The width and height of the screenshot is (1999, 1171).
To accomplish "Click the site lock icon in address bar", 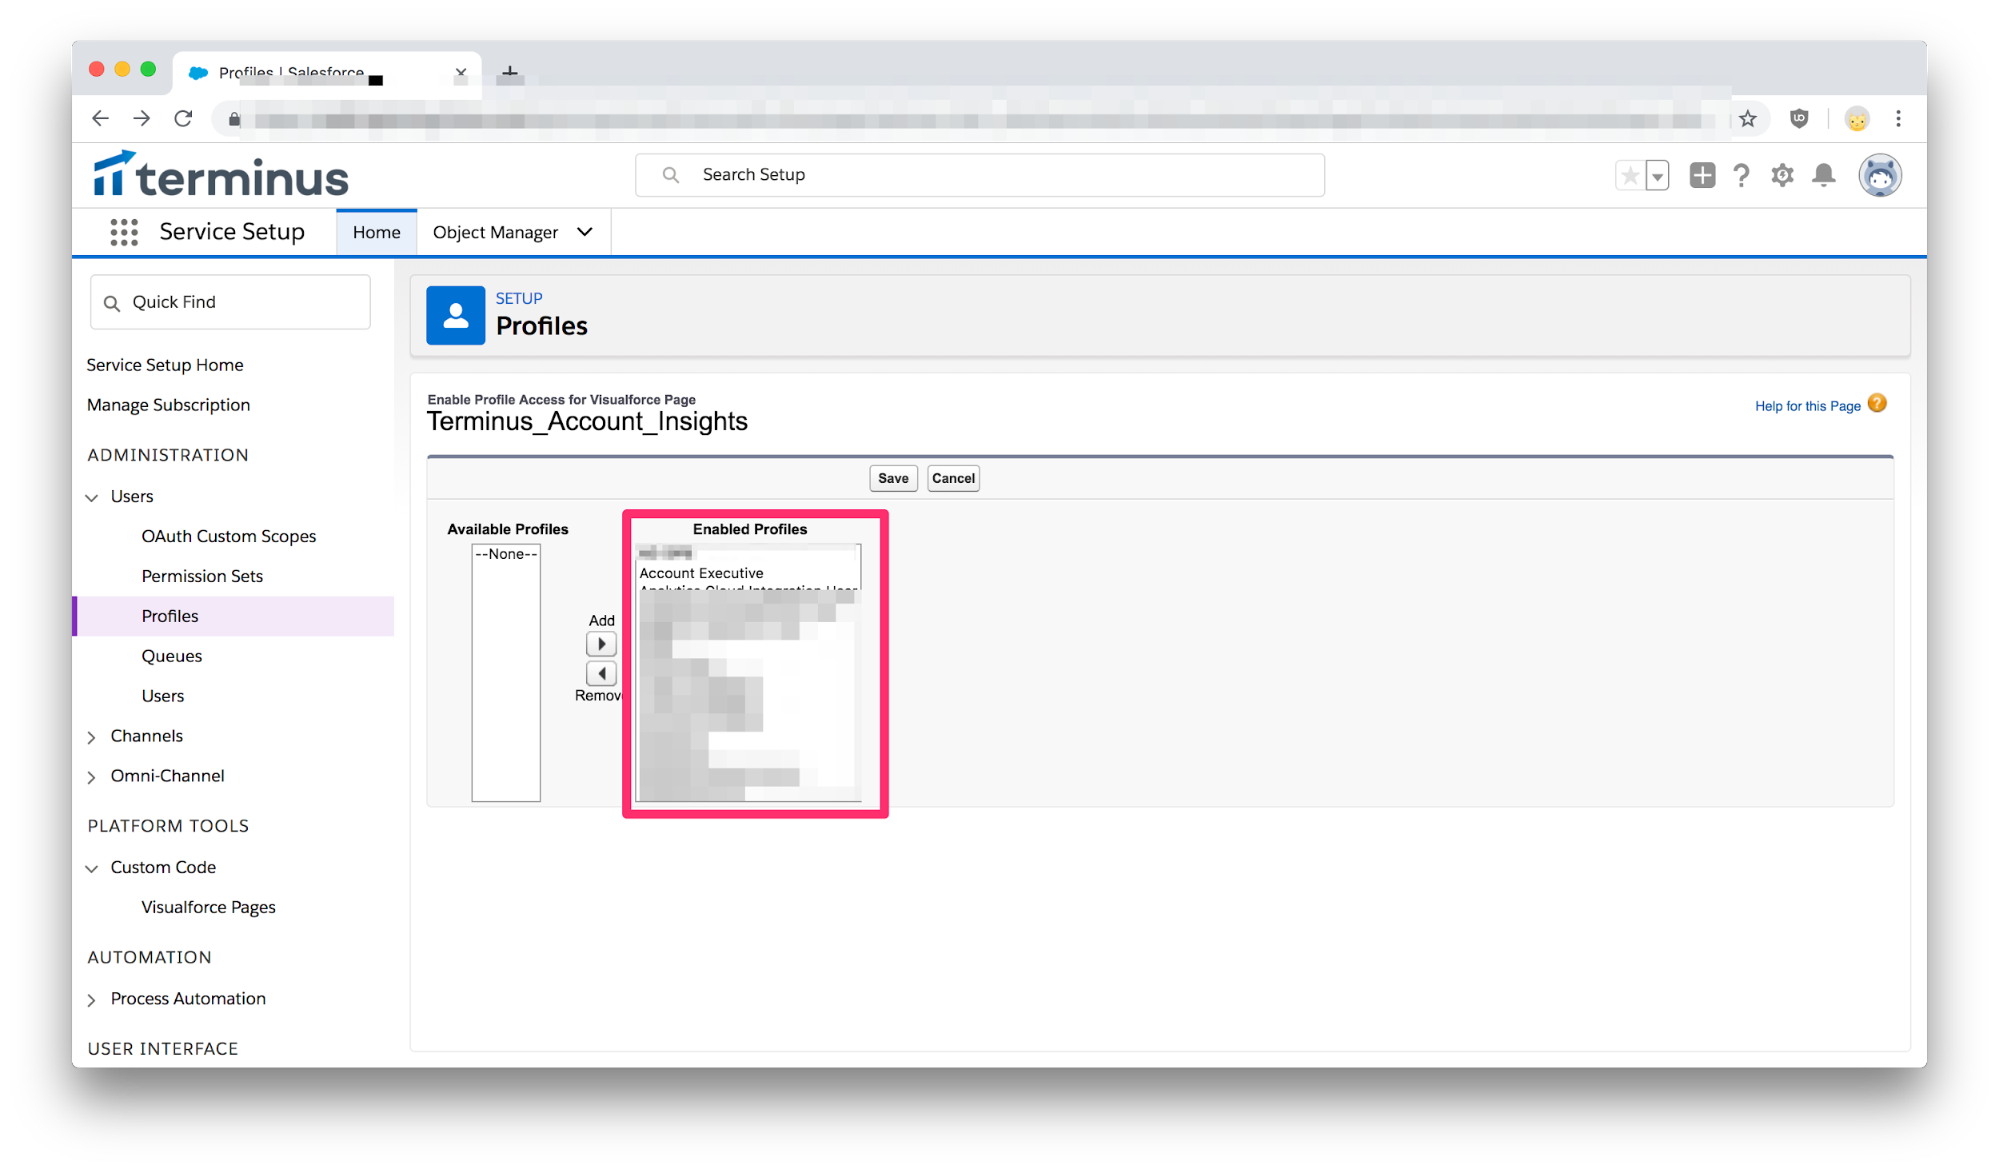I will click(234, 119).
